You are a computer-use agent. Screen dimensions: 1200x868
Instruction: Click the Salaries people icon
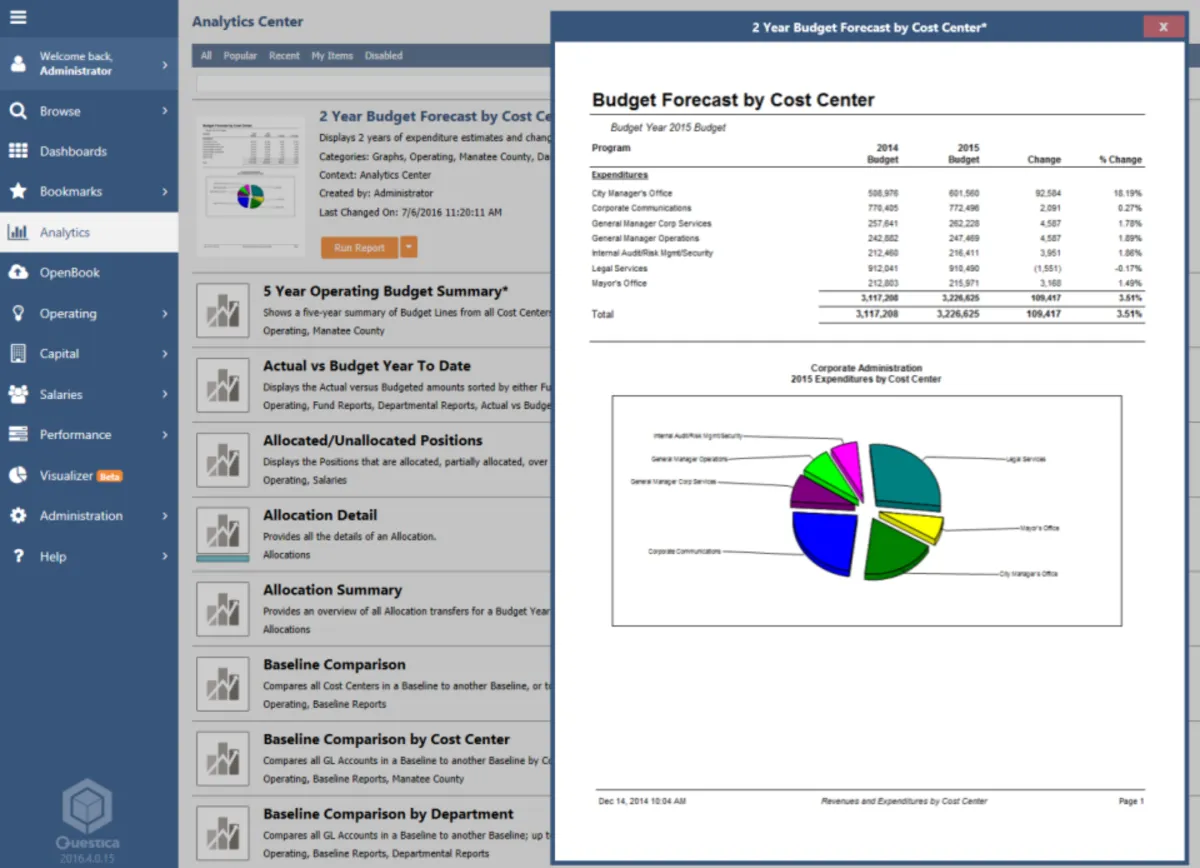click(18, 394)
